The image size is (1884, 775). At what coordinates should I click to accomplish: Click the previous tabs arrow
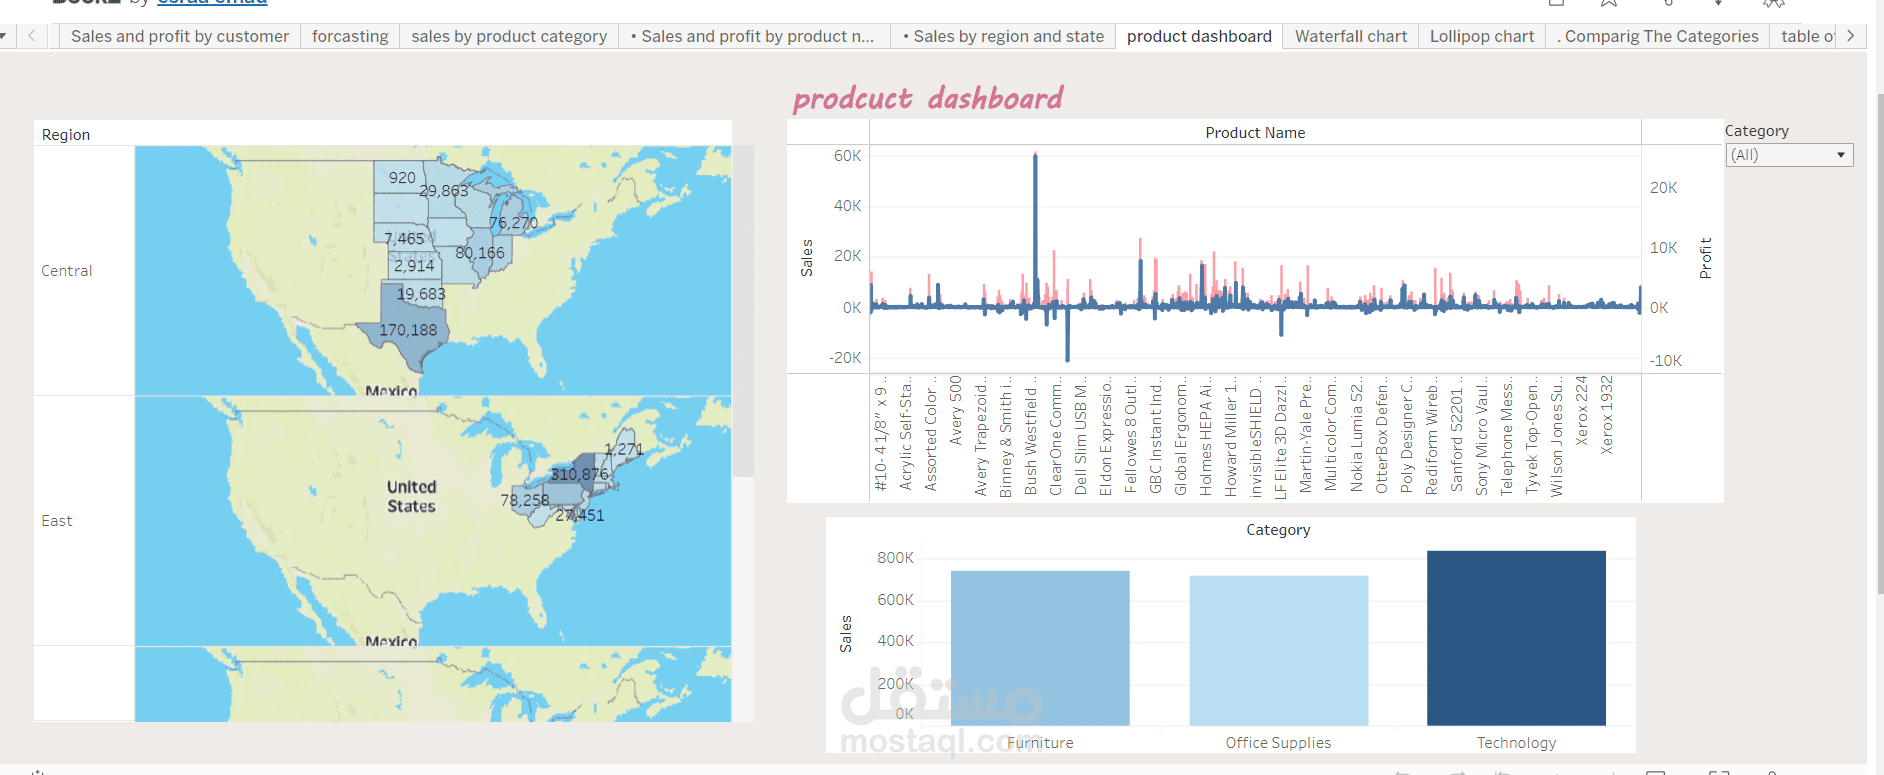[x=32, y=36]
